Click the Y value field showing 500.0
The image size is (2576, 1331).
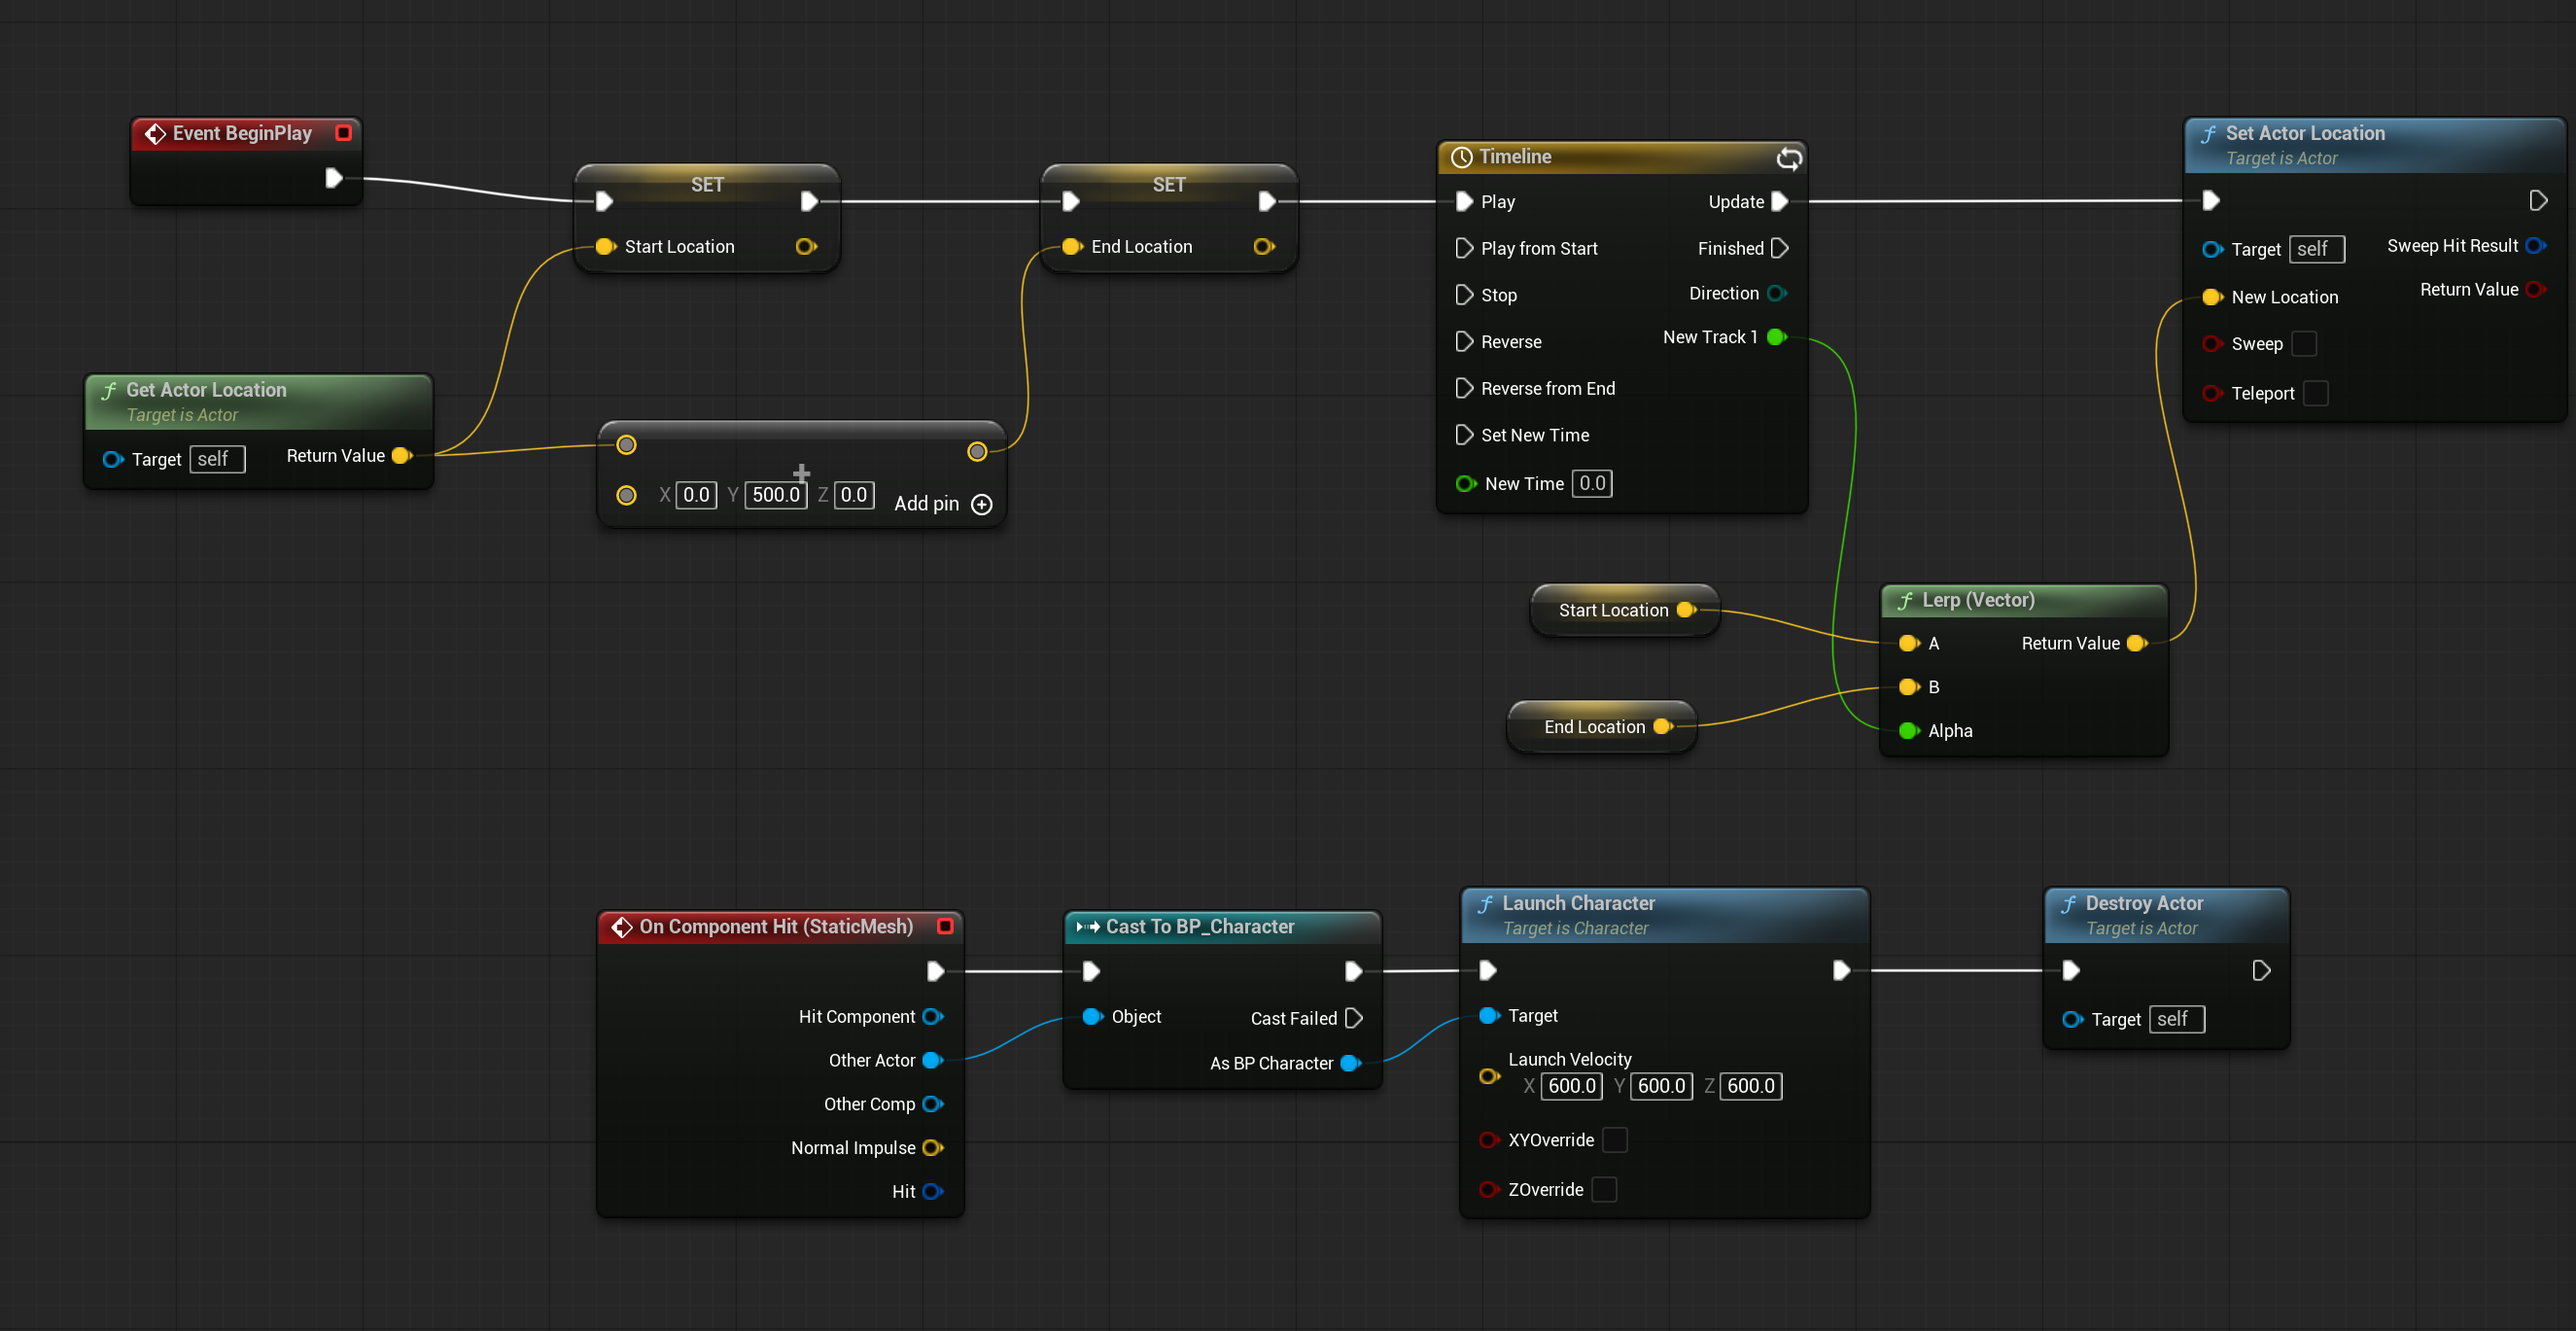(776, 495)
